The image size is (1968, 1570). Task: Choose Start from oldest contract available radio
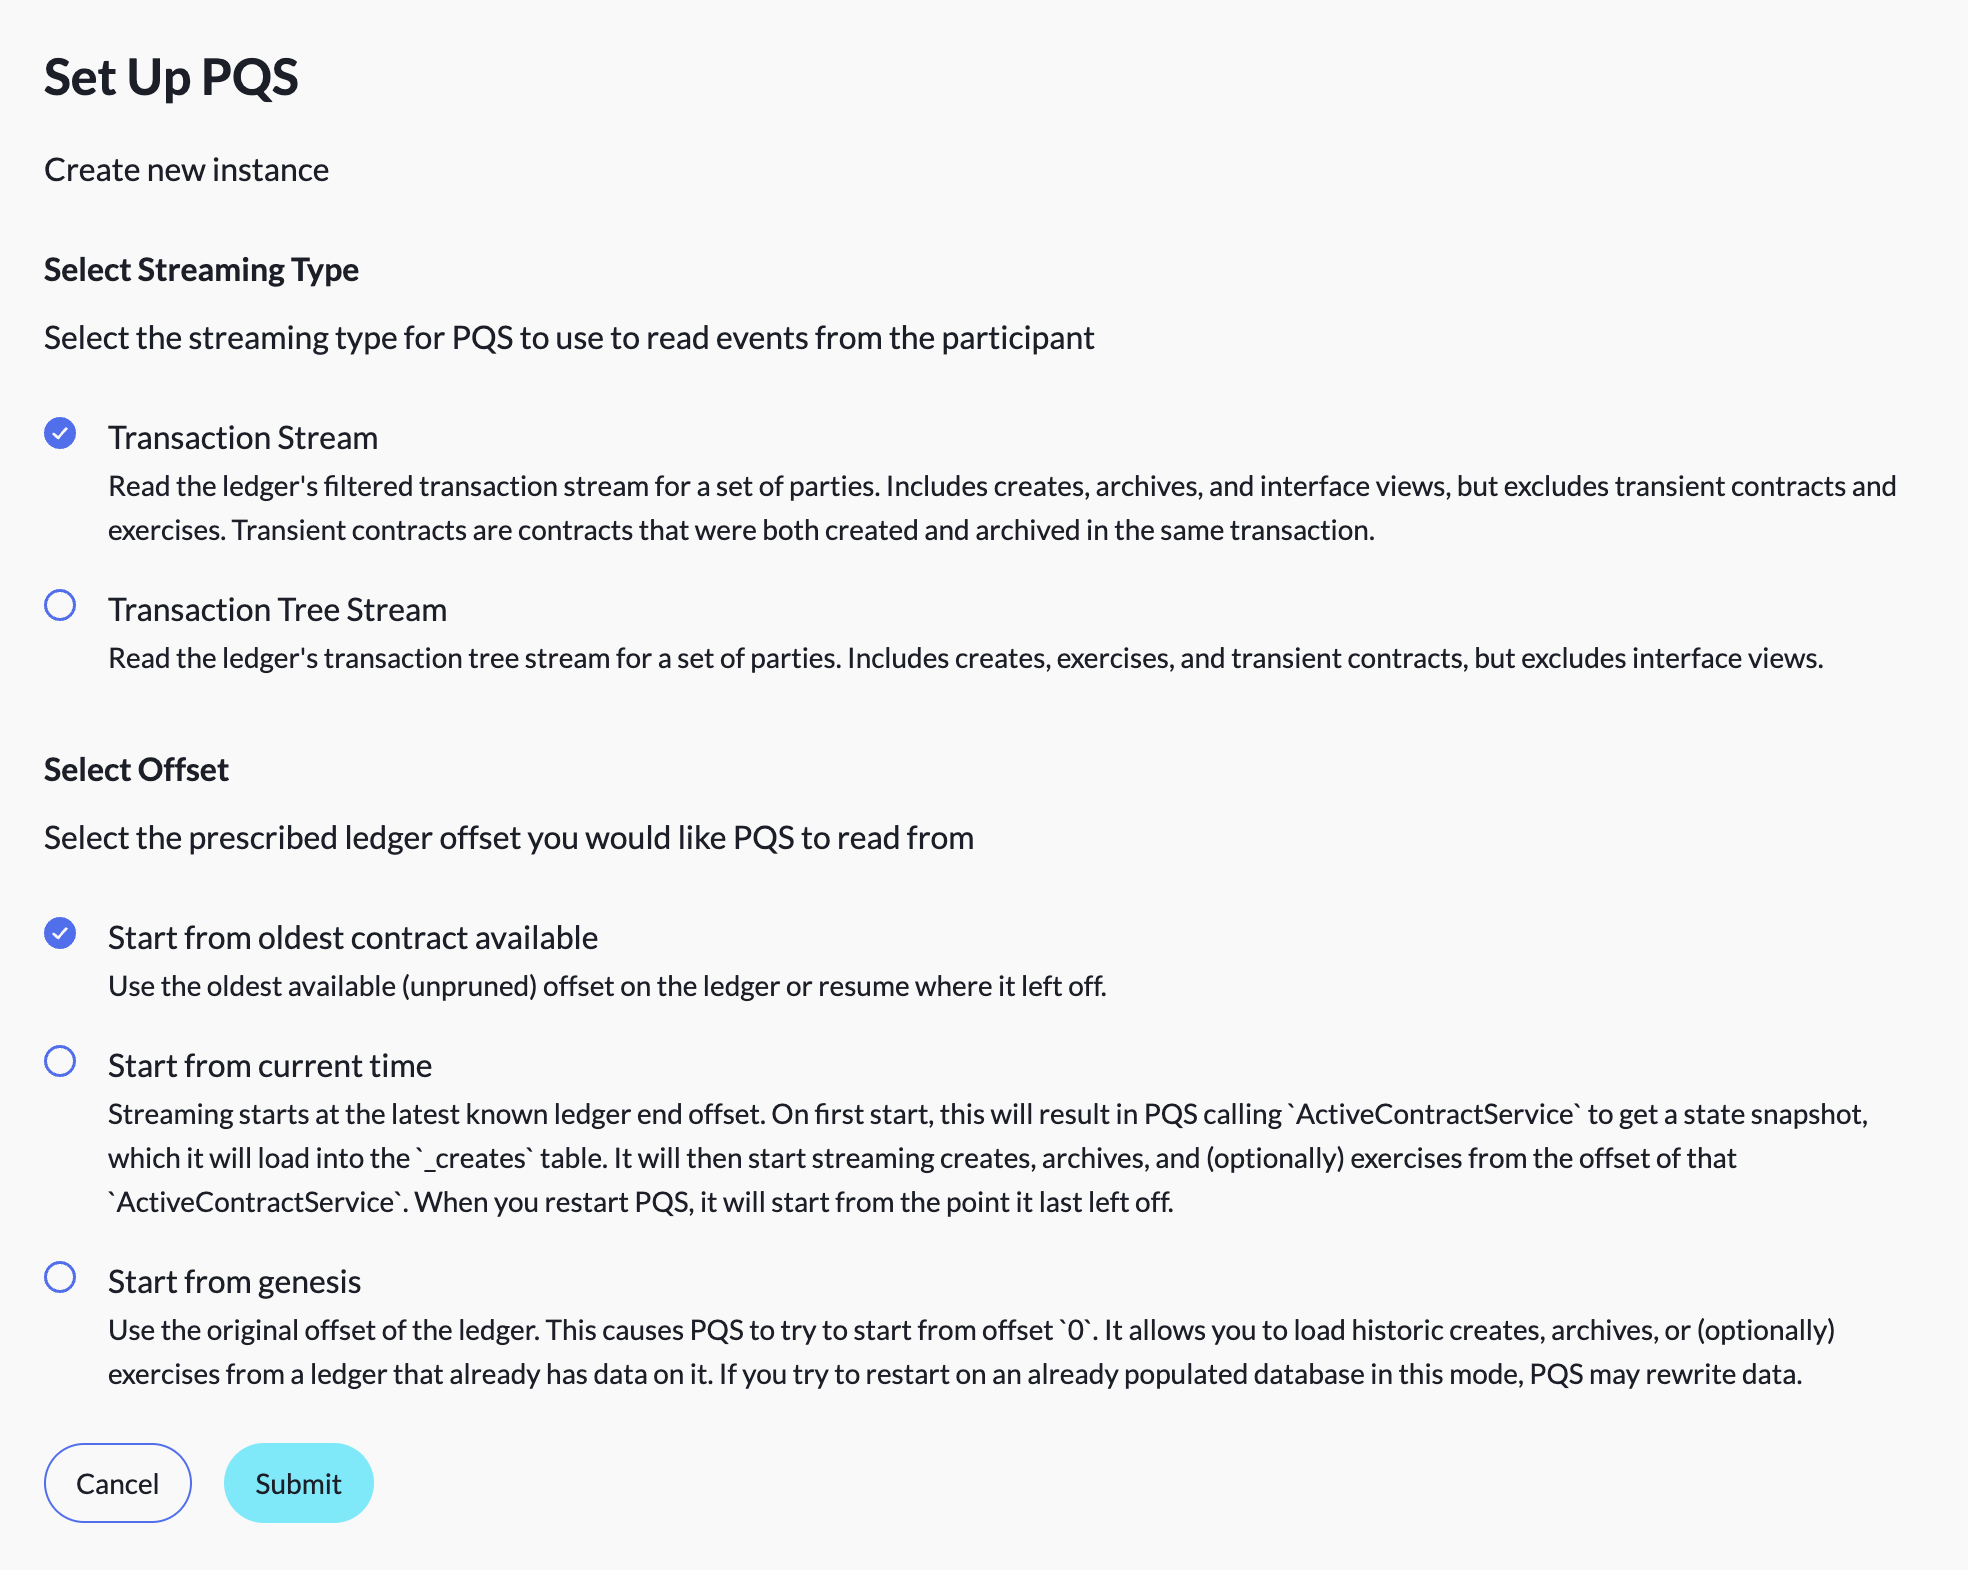point(60,933)
